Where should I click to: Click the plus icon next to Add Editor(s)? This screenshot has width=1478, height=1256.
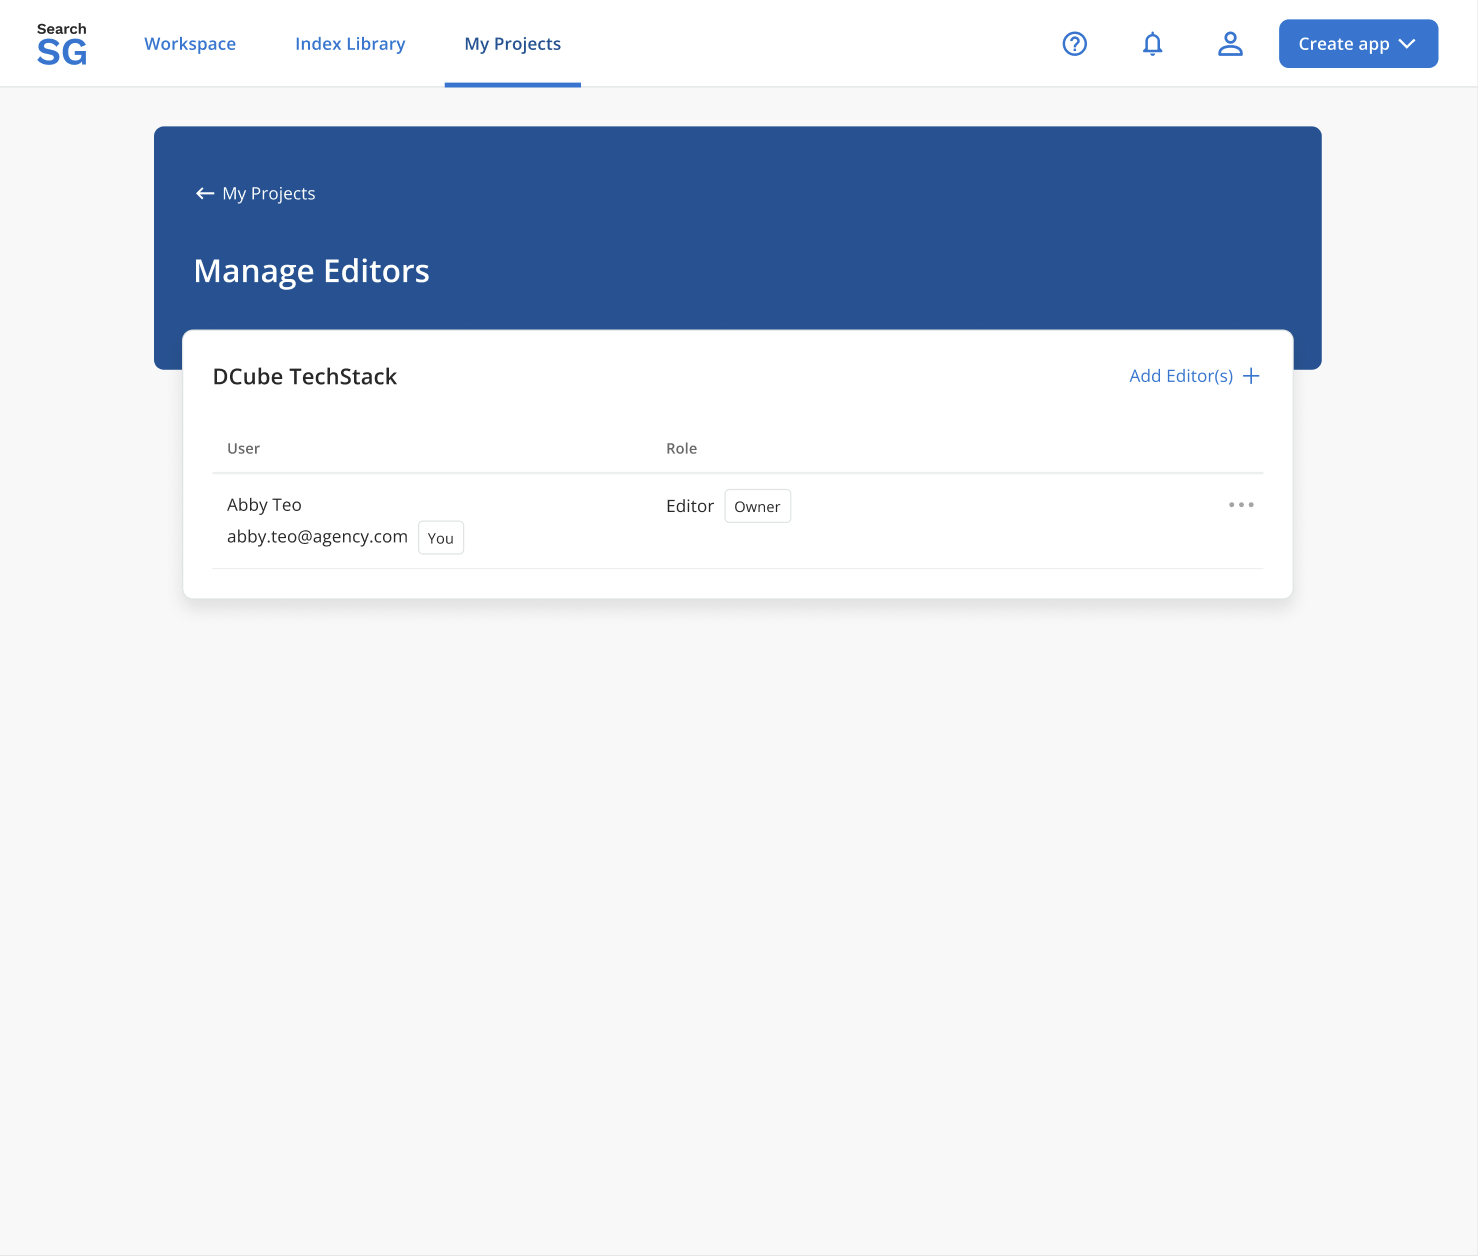click(1250, 375)
